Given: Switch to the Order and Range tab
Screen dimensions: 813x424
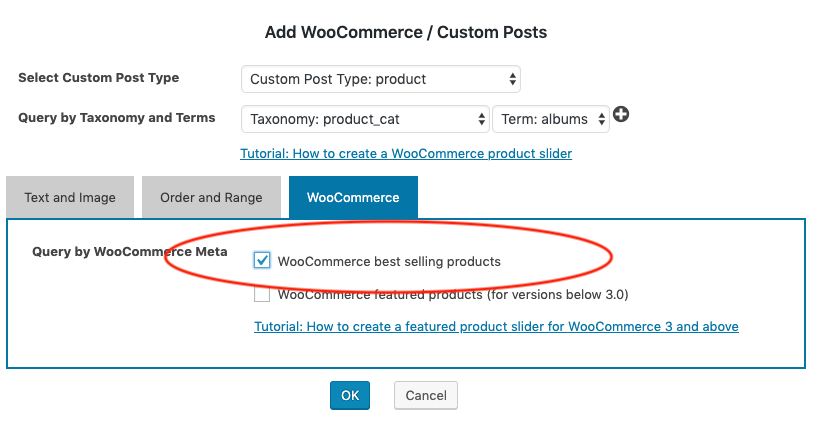Looking at the screenshot, I should point(211,197).
